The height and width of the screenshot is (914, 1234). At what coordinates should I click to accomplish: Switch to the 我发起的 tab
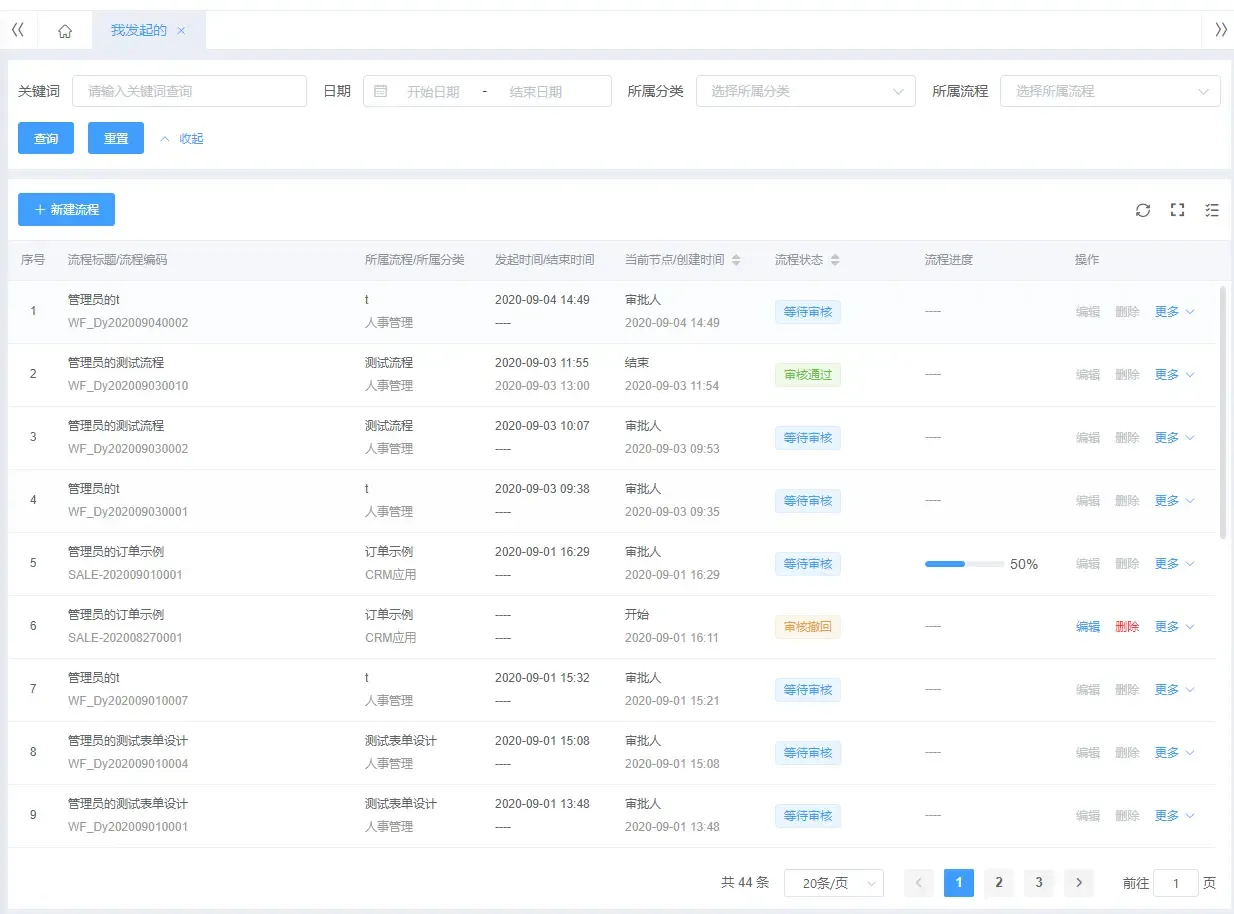[139, 30]
